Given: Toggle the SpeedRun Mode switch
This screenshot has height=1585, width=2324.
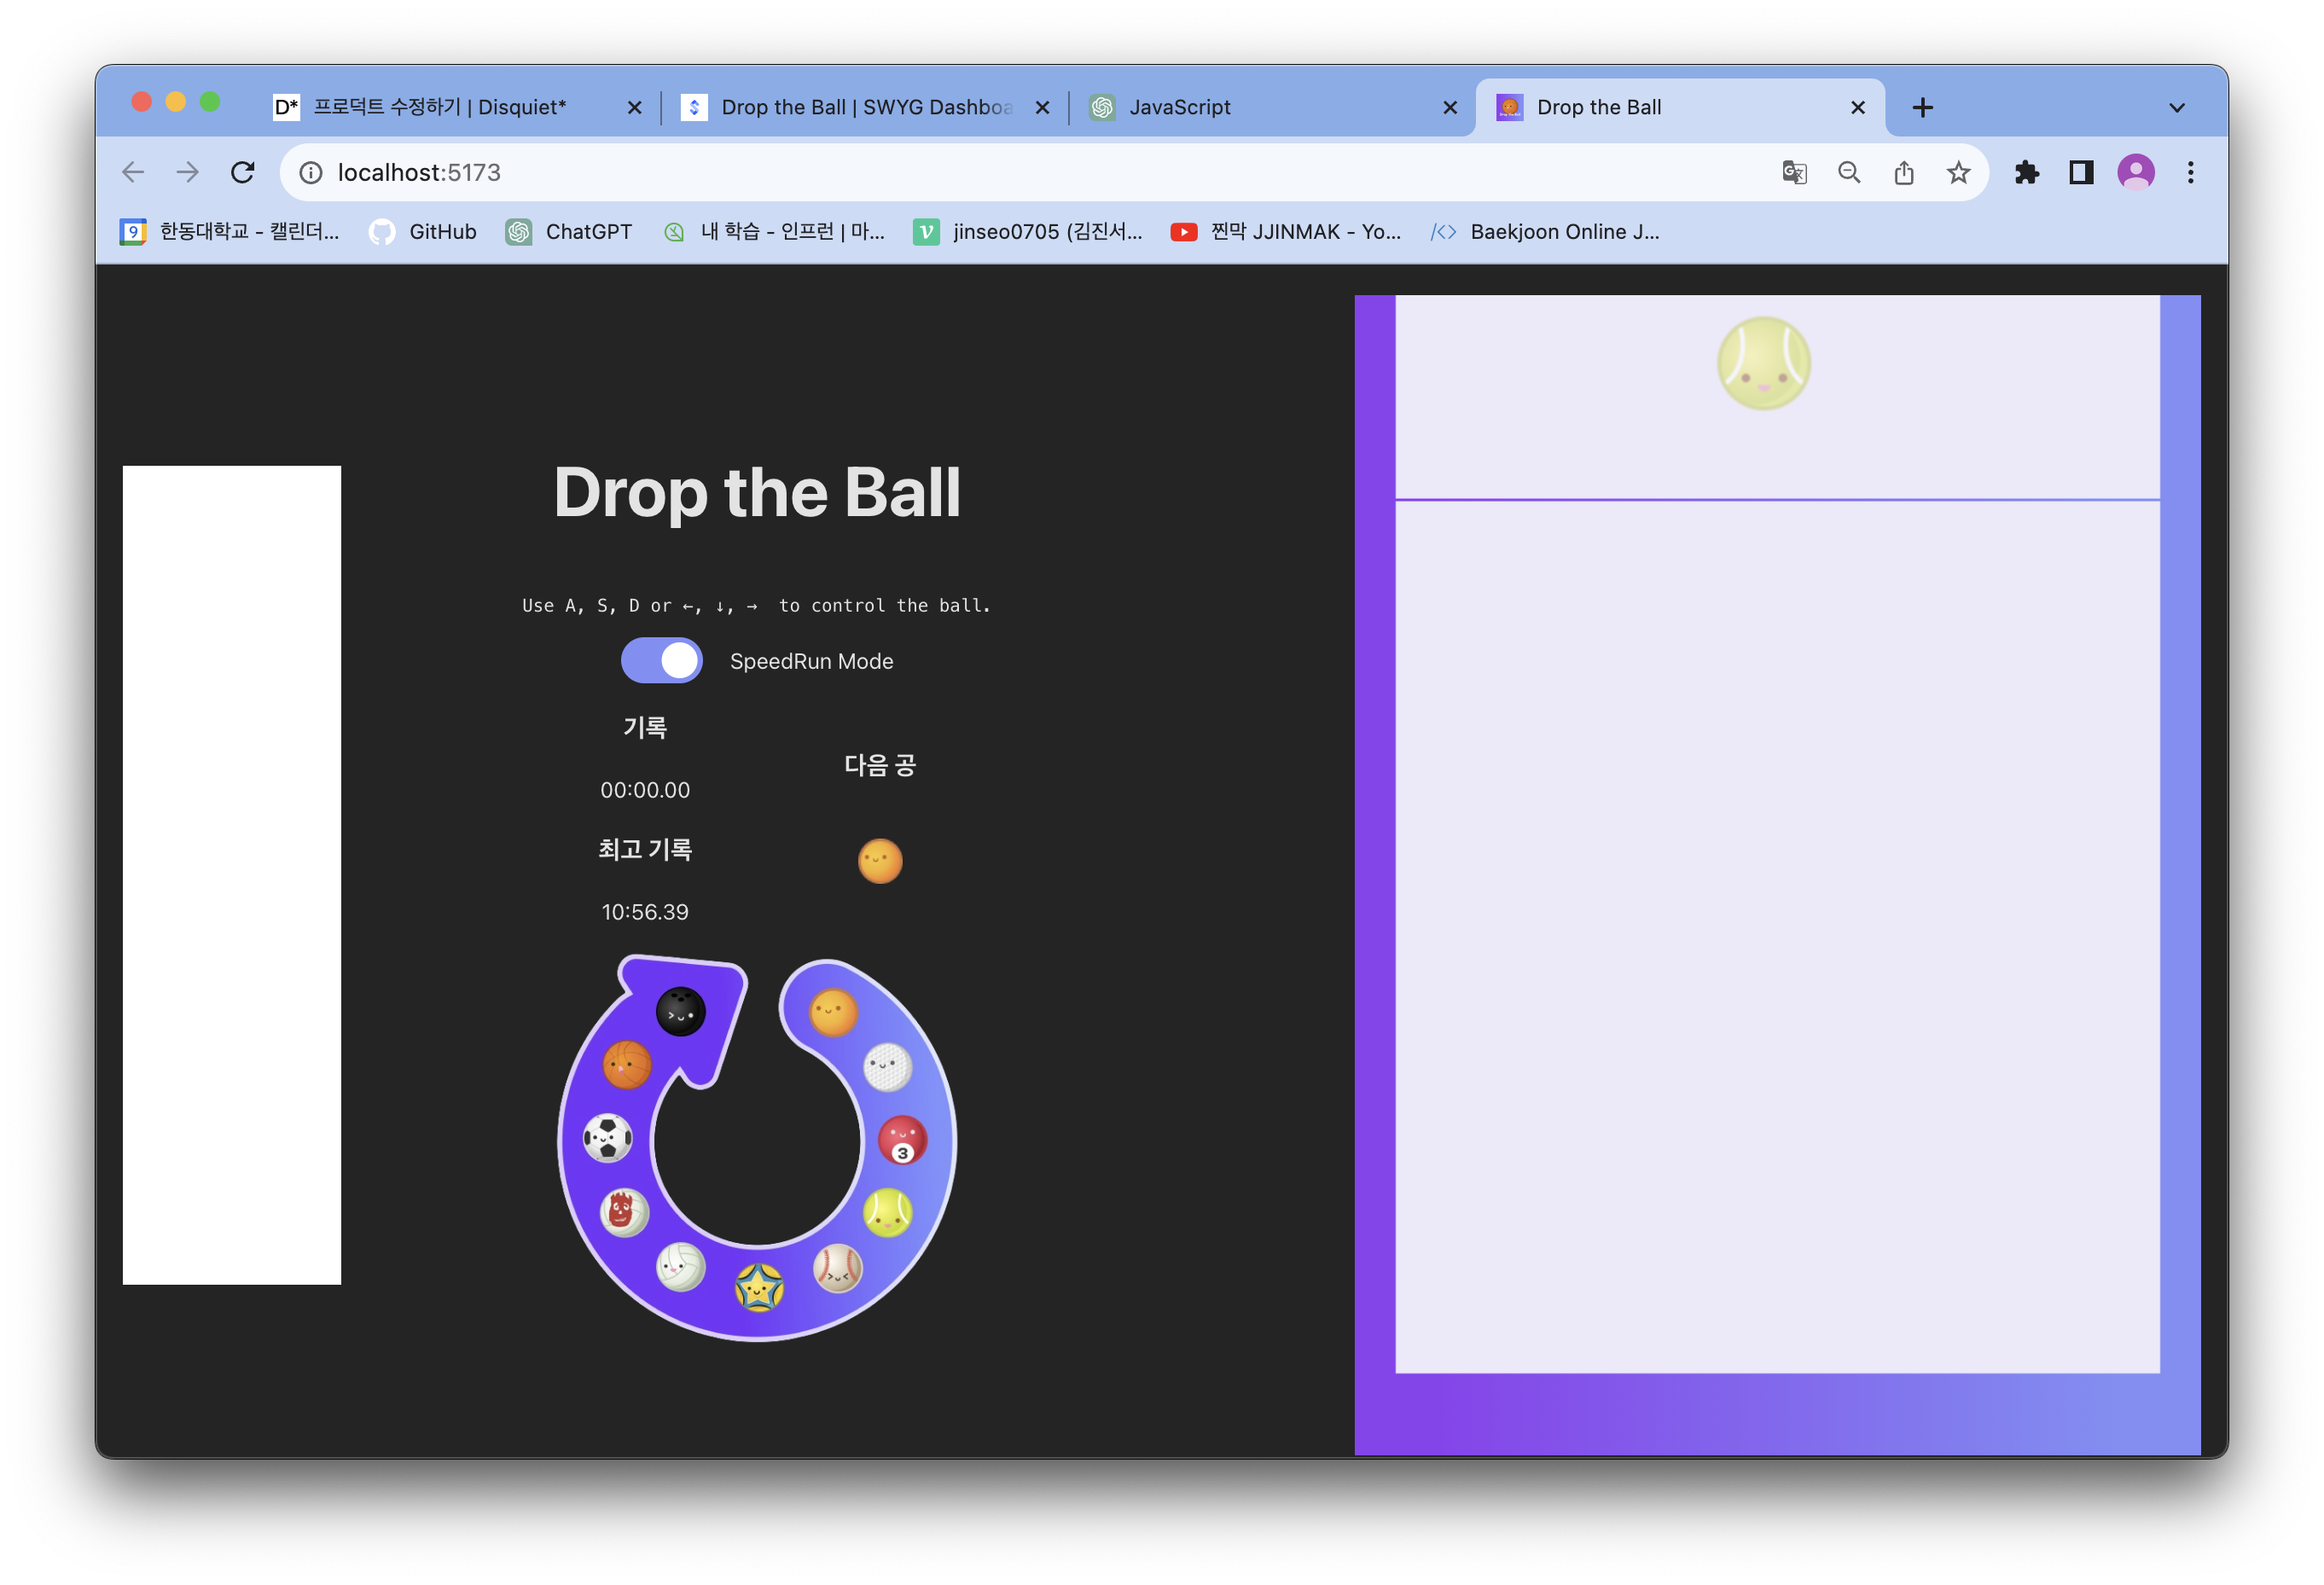Looking at the screenshot, I should click(x=661, y=661).
